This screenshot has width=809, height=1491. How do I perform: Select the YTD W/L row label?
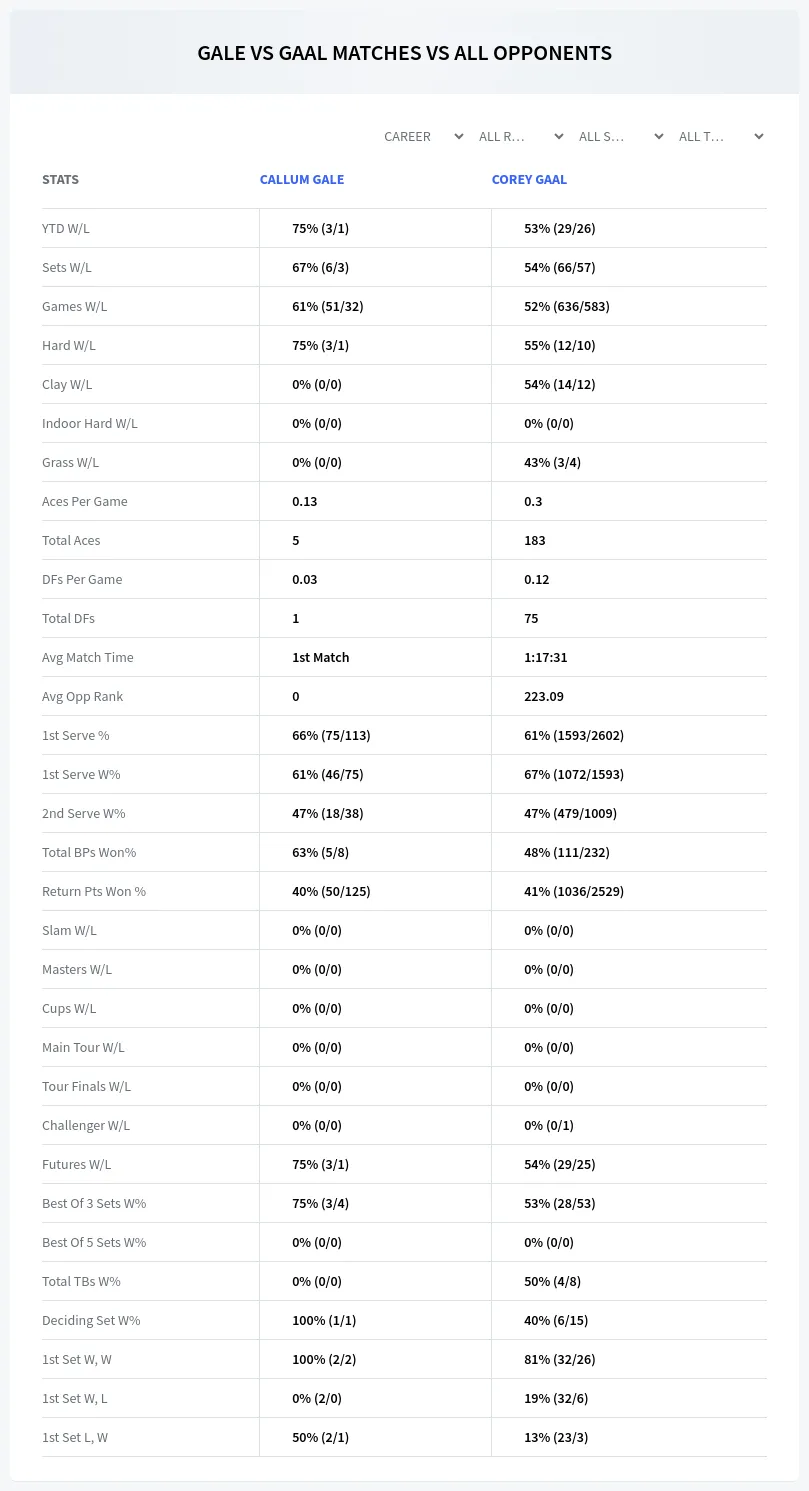66,228
